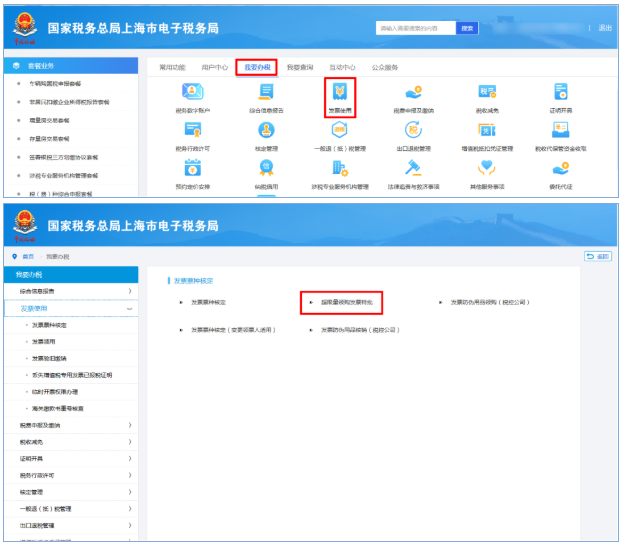Click 套餐业务 cube icon in sidebar header

pyautogui.click(x=16, y=66)
